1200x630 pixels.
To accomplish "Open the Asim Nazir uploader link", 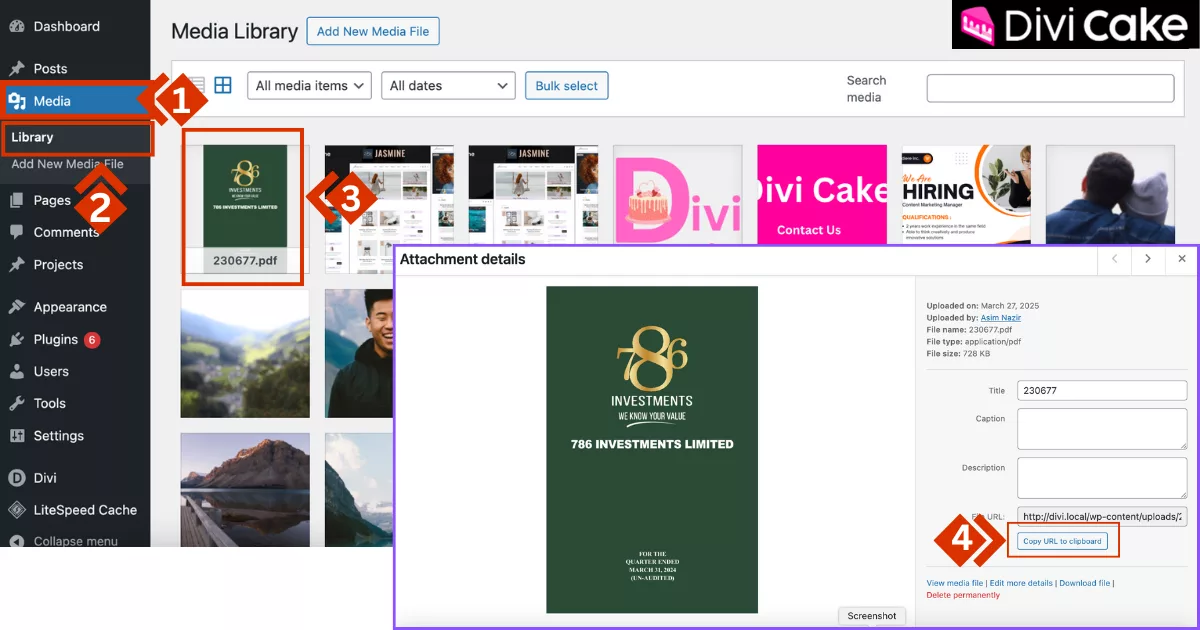I will pyautogui.click(x=1000, y=318).
